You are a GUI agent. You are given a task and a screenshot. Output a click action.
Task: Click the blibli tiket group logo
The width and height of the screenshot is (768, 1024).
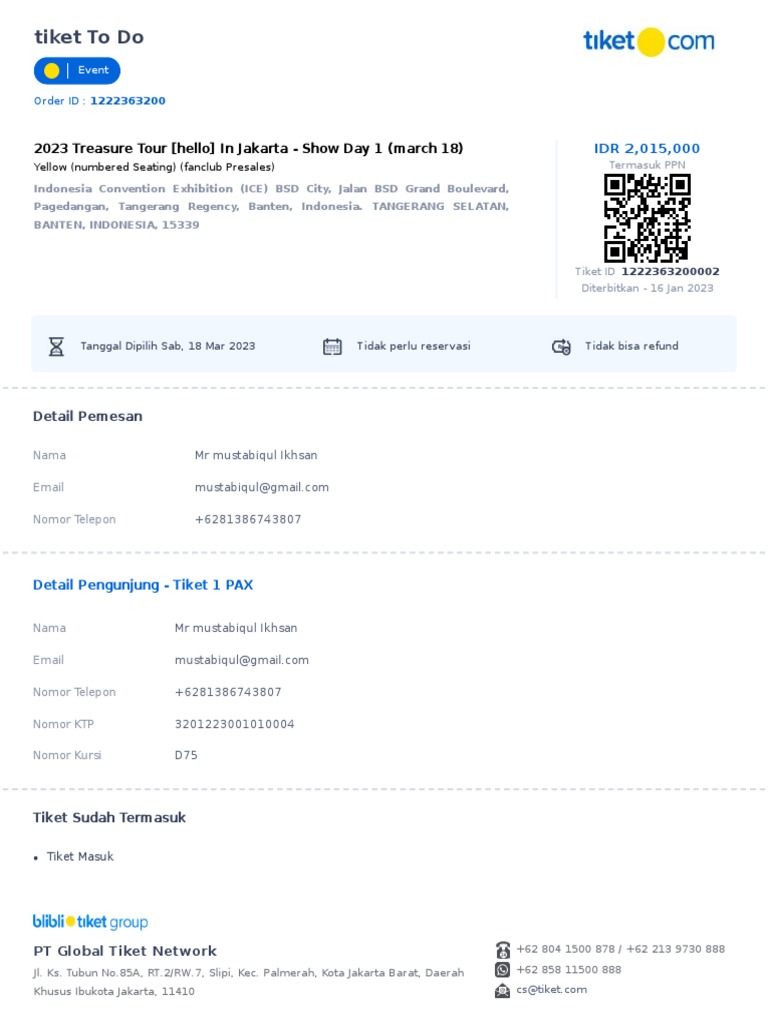click(x=90, y=921)
